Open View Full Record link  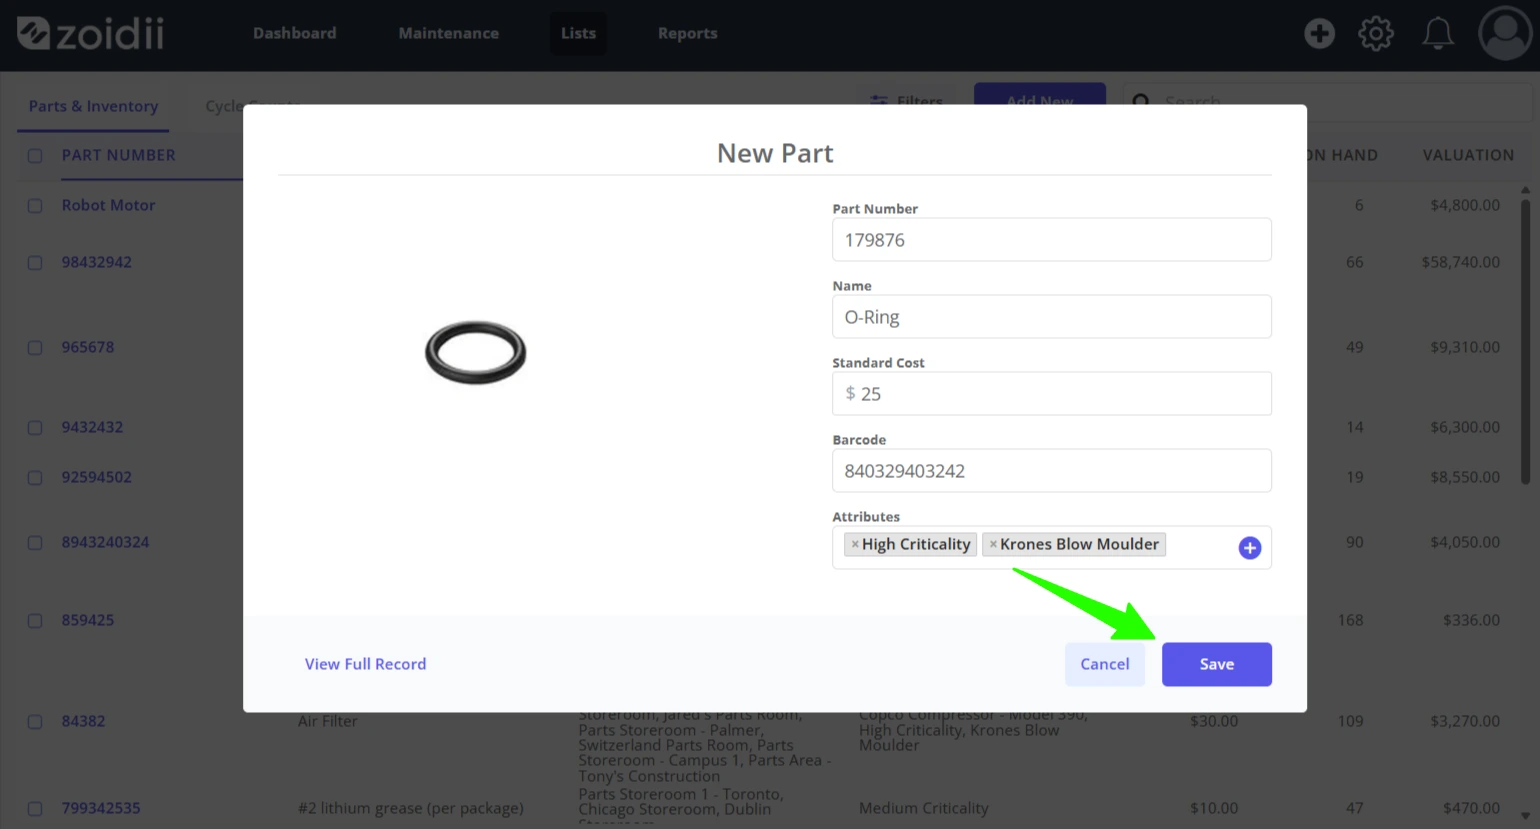click(365, 664)
